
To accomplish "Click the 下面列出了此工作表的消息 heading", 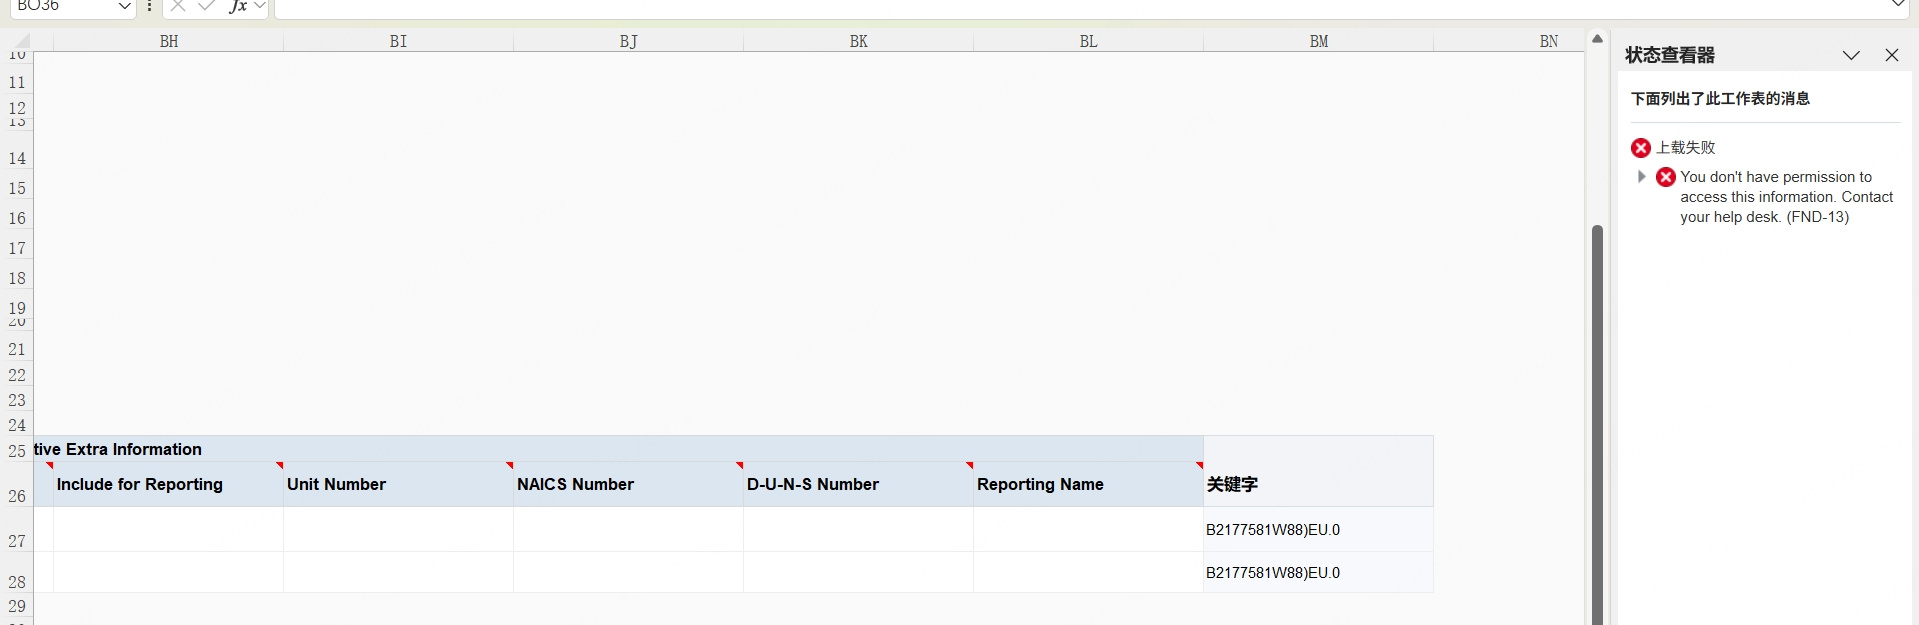I will pyautogui.click(x=1720, y=98).
